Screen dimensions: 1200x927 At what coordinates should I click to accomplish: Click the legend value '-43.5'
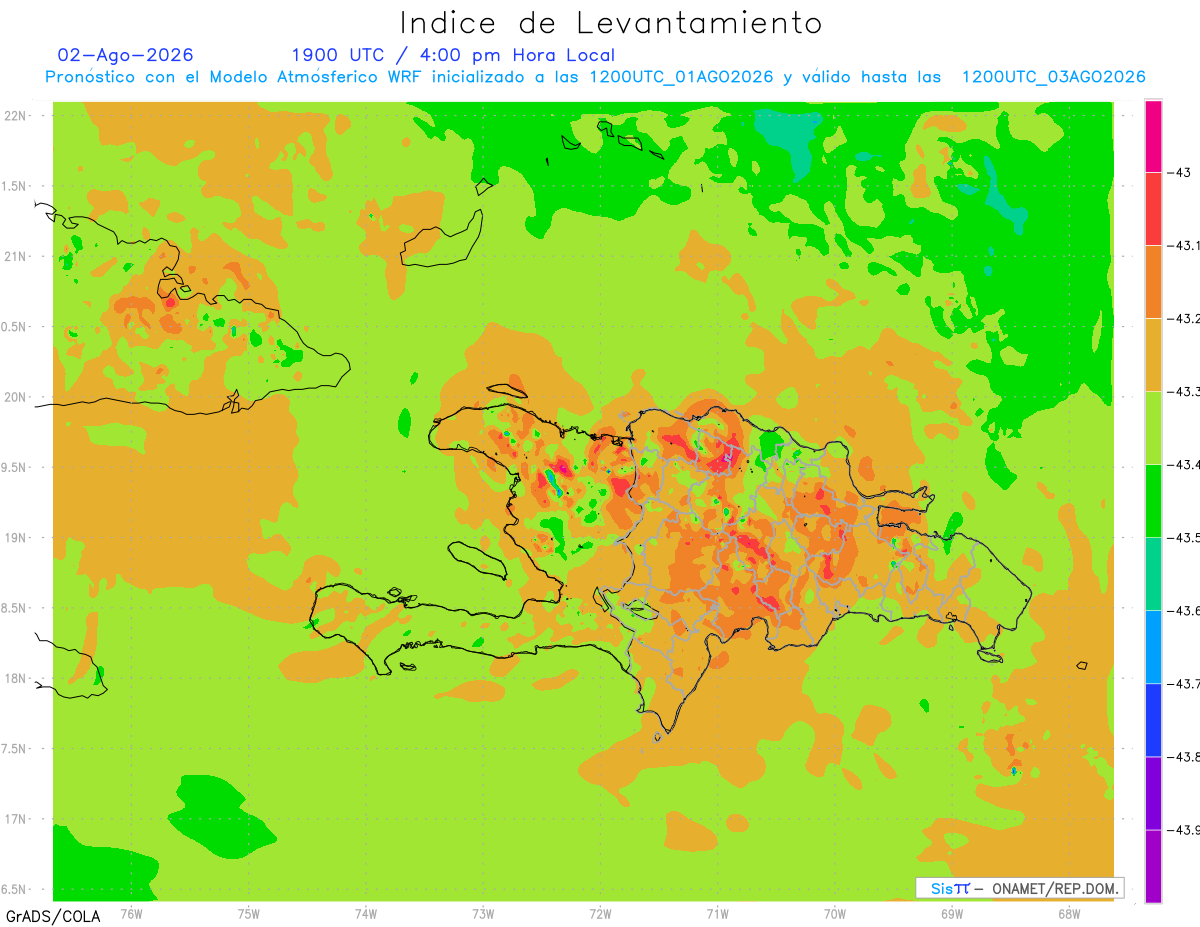pyautogui.click(x=1184, y=537)
